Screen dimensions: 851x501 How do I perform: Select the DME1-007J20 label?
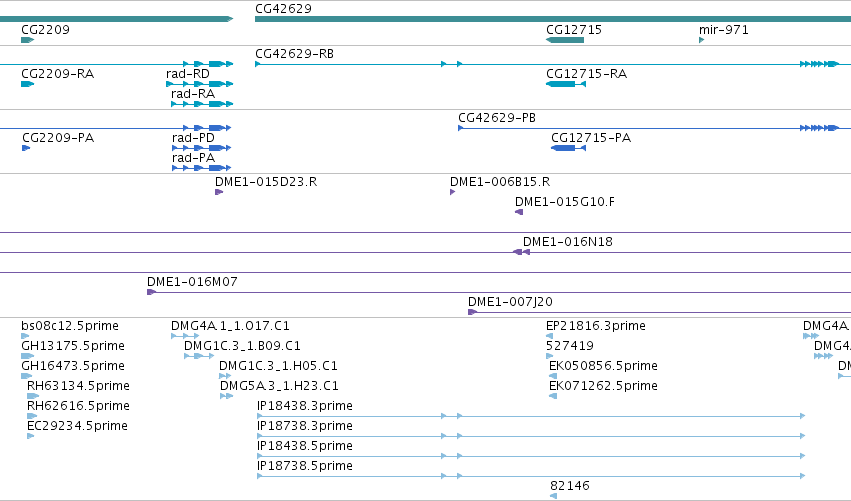coord(510,302)
